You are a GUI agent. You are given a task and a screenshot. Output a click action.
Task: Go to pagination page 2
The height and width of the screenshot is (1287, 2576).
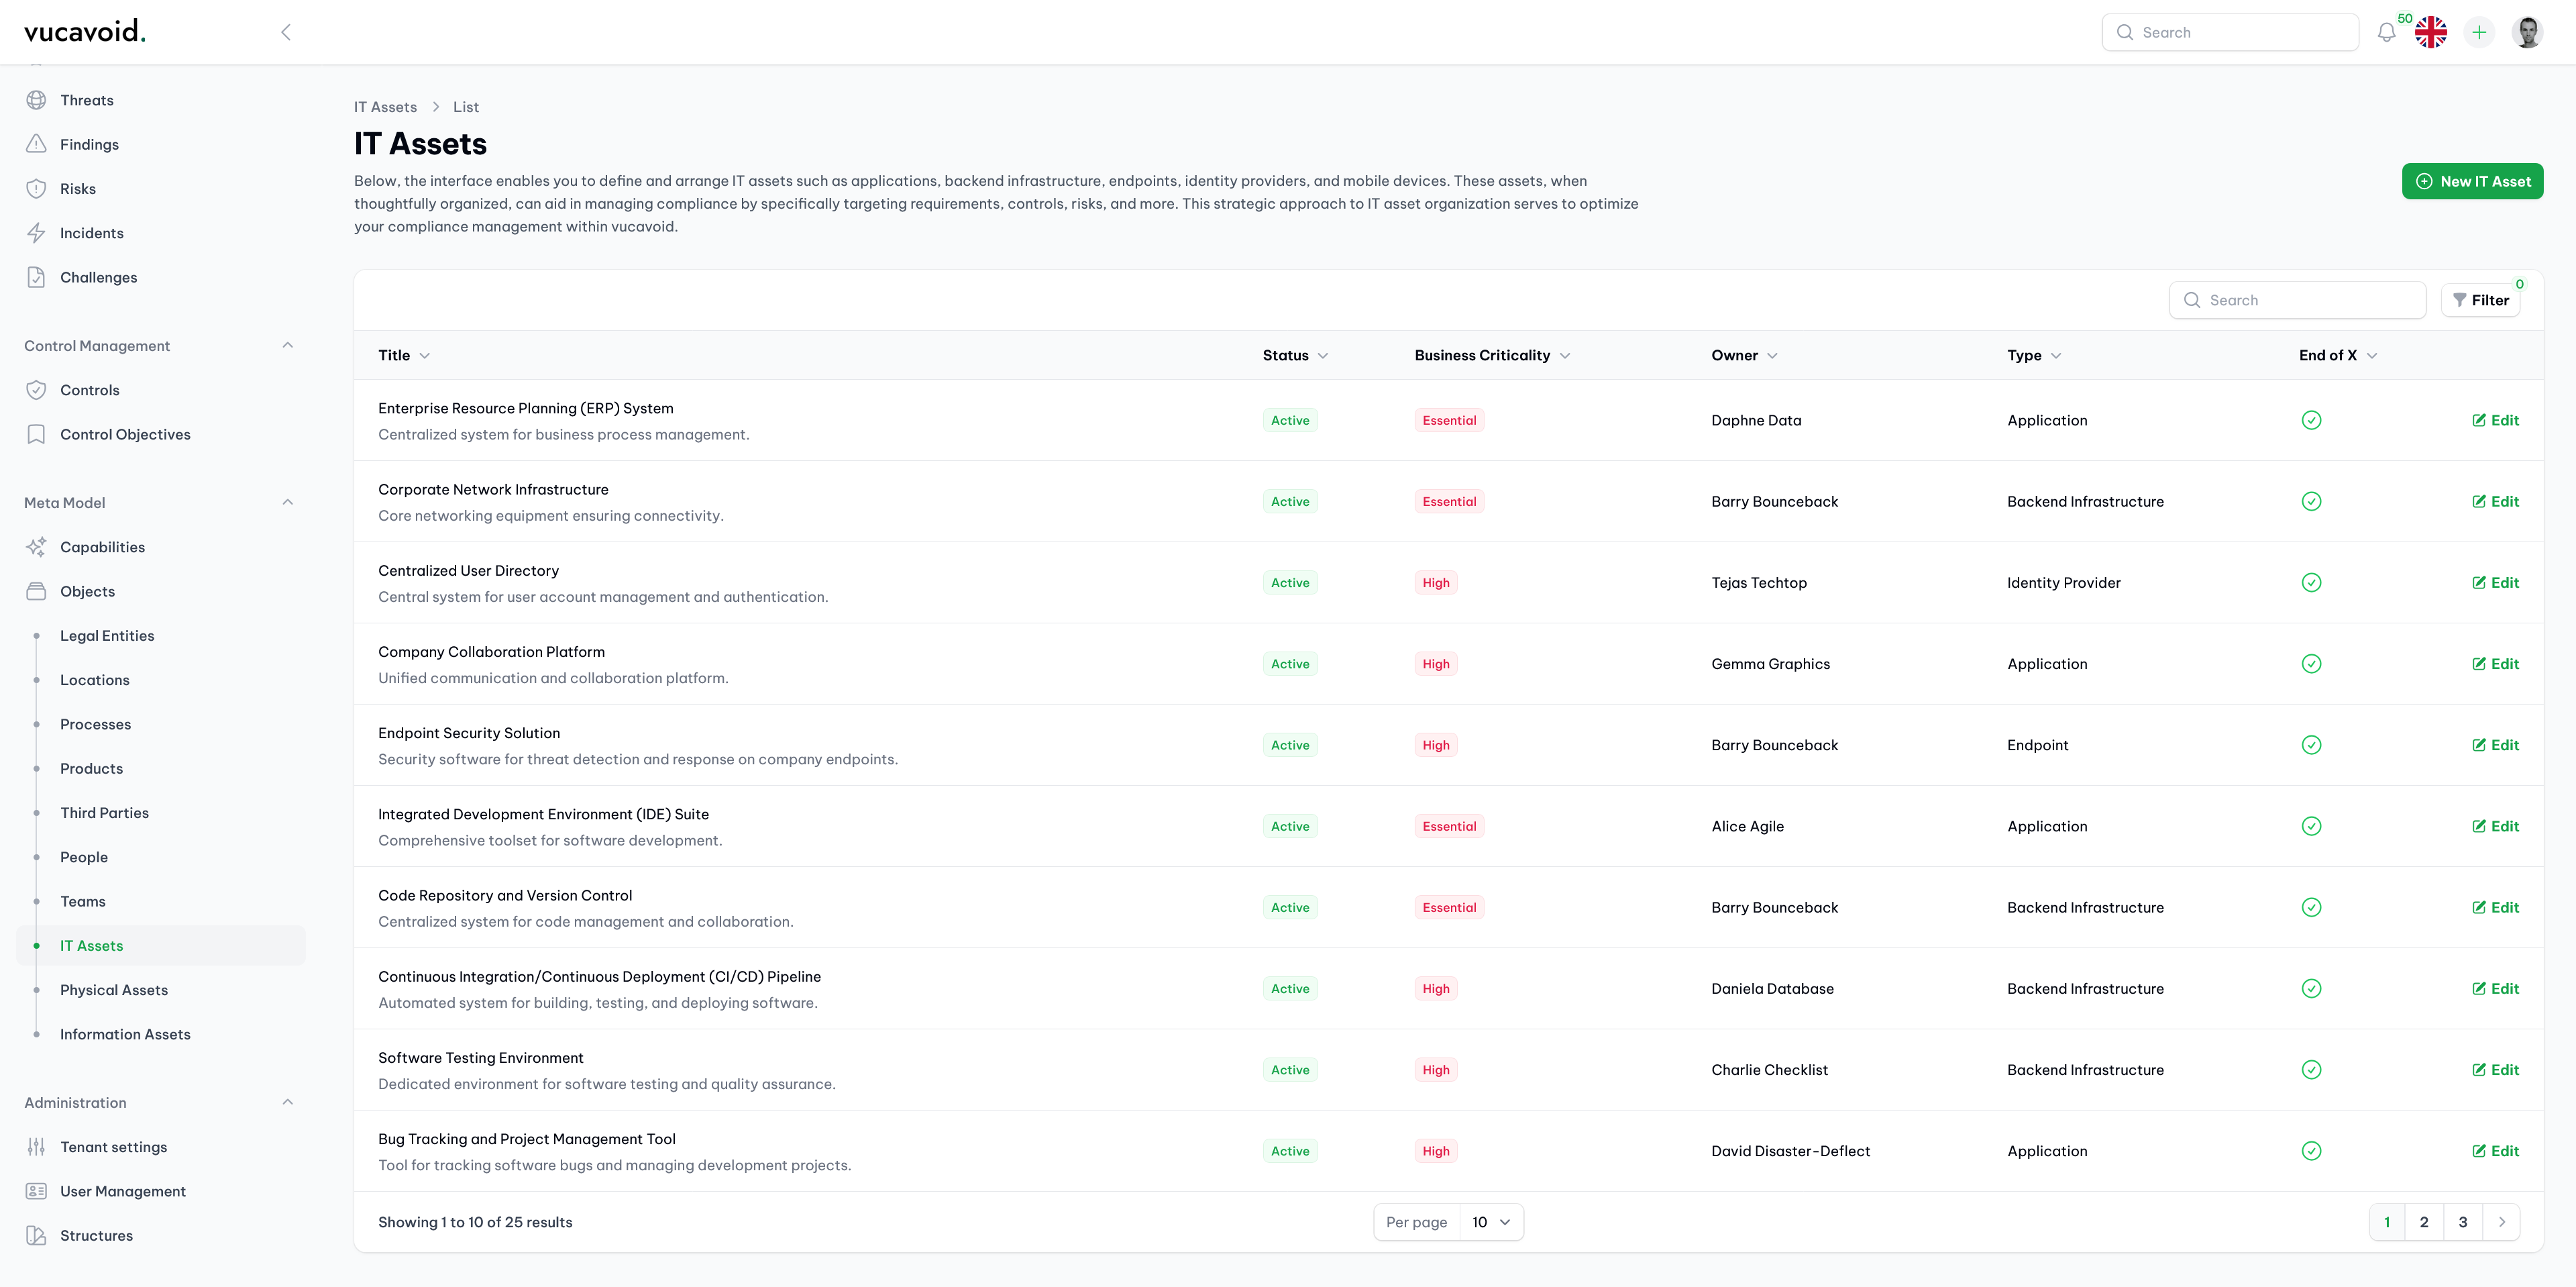pyautogui.click(x=2423, y=1222)
